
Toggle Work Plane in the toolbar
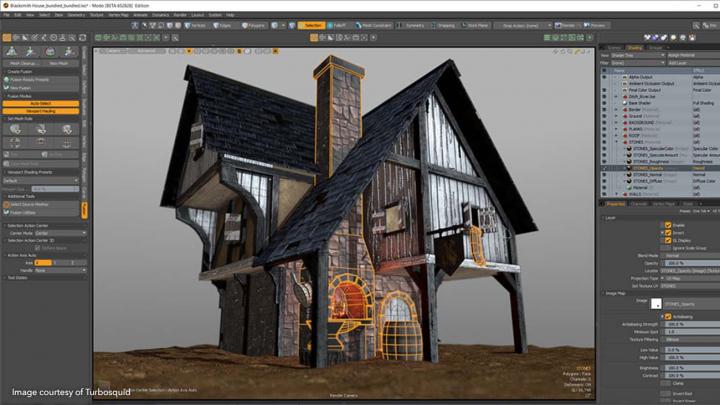click(x=475, y=25)
